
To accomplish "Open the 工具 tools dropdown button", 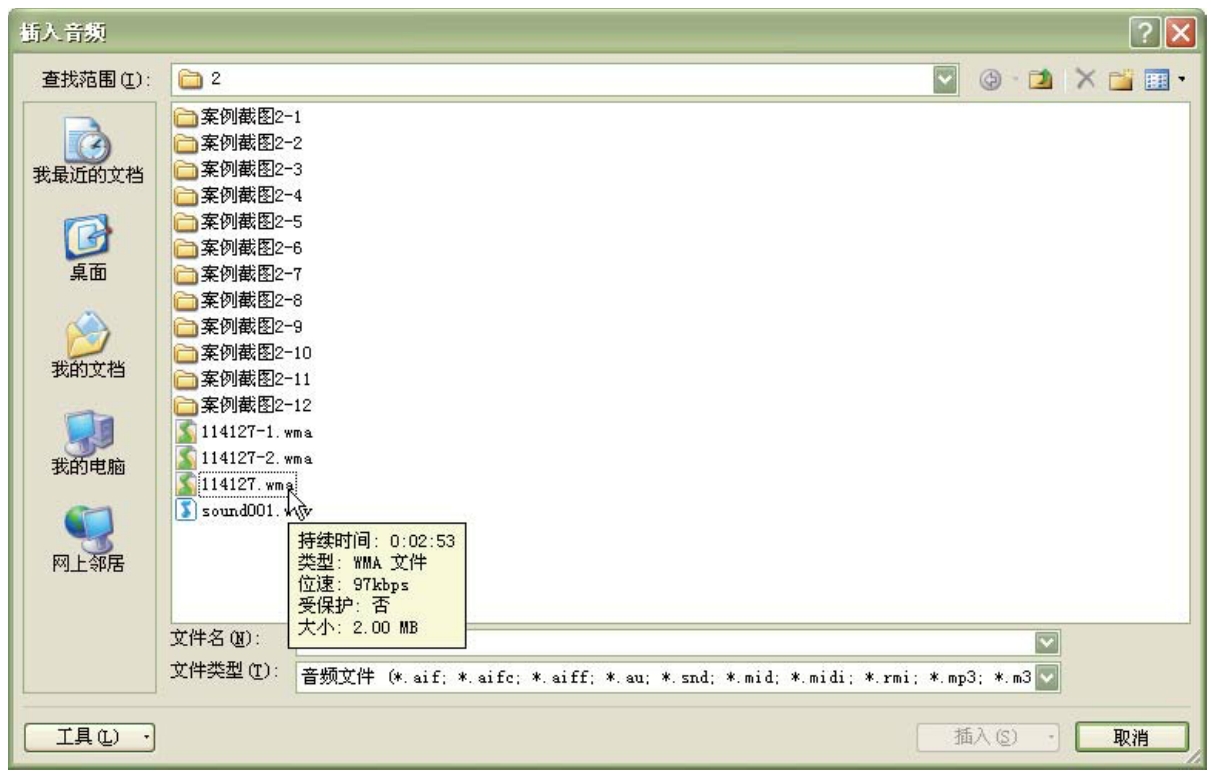I will [89, 738].
